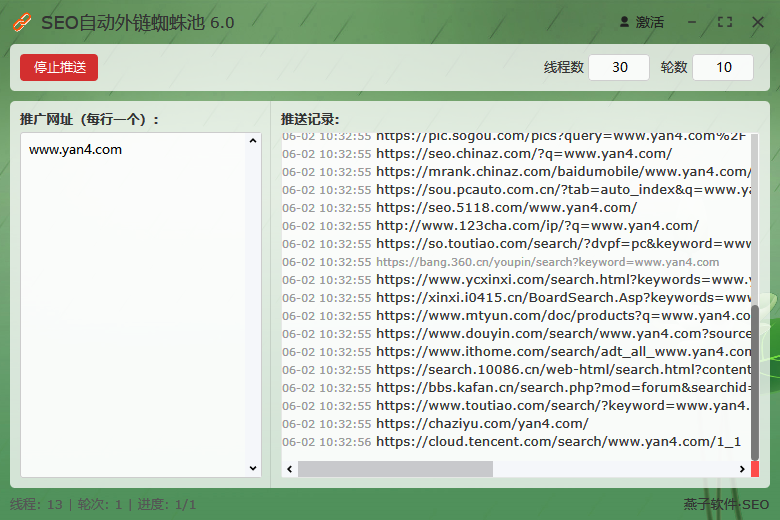Screen dimensions: 780x520
Task: Click the log horizontal scroll left arrow
Action: point(290,469)
